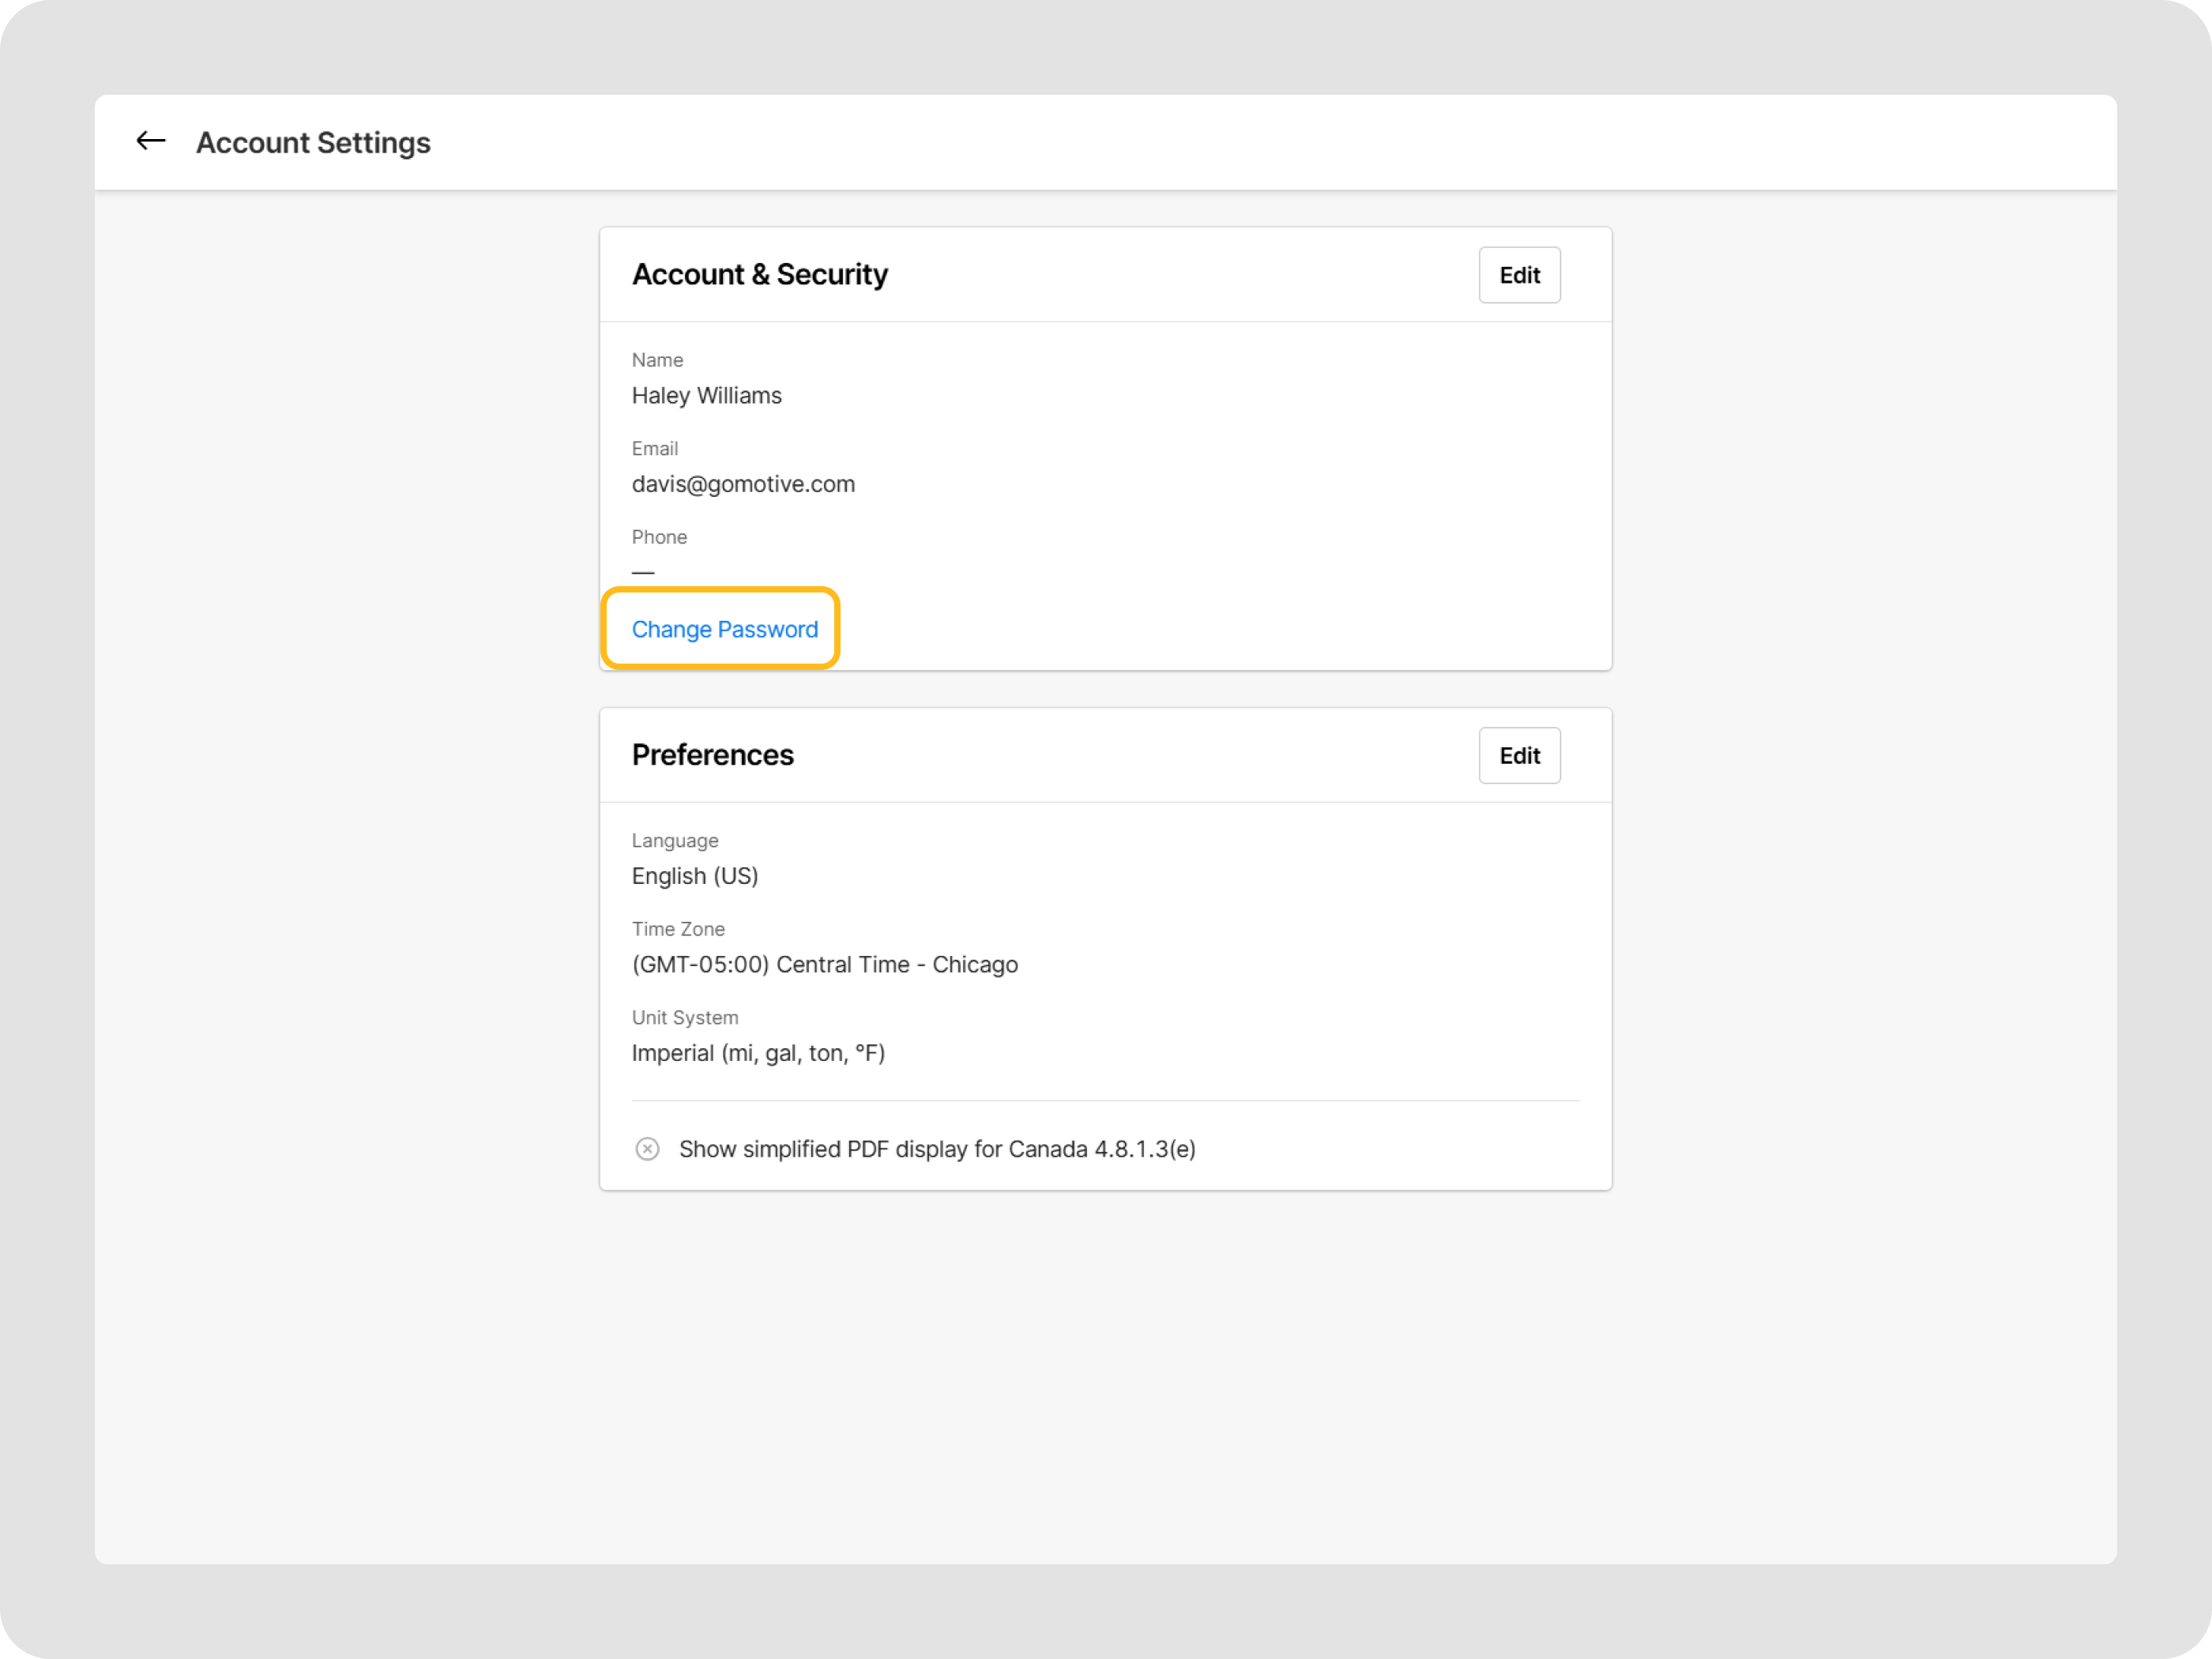Click the Language field label

[x=674, y=841]
